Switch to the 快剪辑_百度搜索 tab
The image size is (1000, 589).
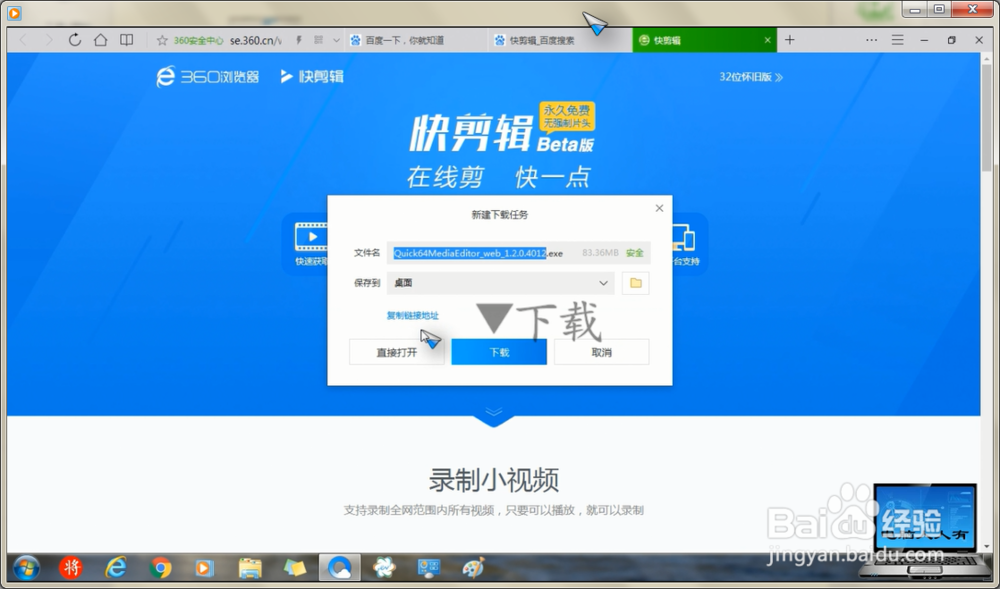560,40
